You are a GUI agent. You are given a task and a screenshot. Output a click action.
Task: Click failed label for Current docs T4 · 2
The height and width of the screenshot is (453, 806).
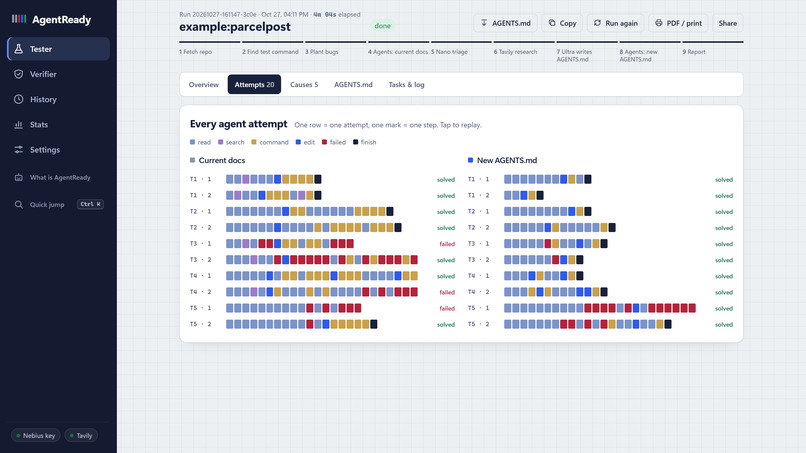(x=447, y=292)
